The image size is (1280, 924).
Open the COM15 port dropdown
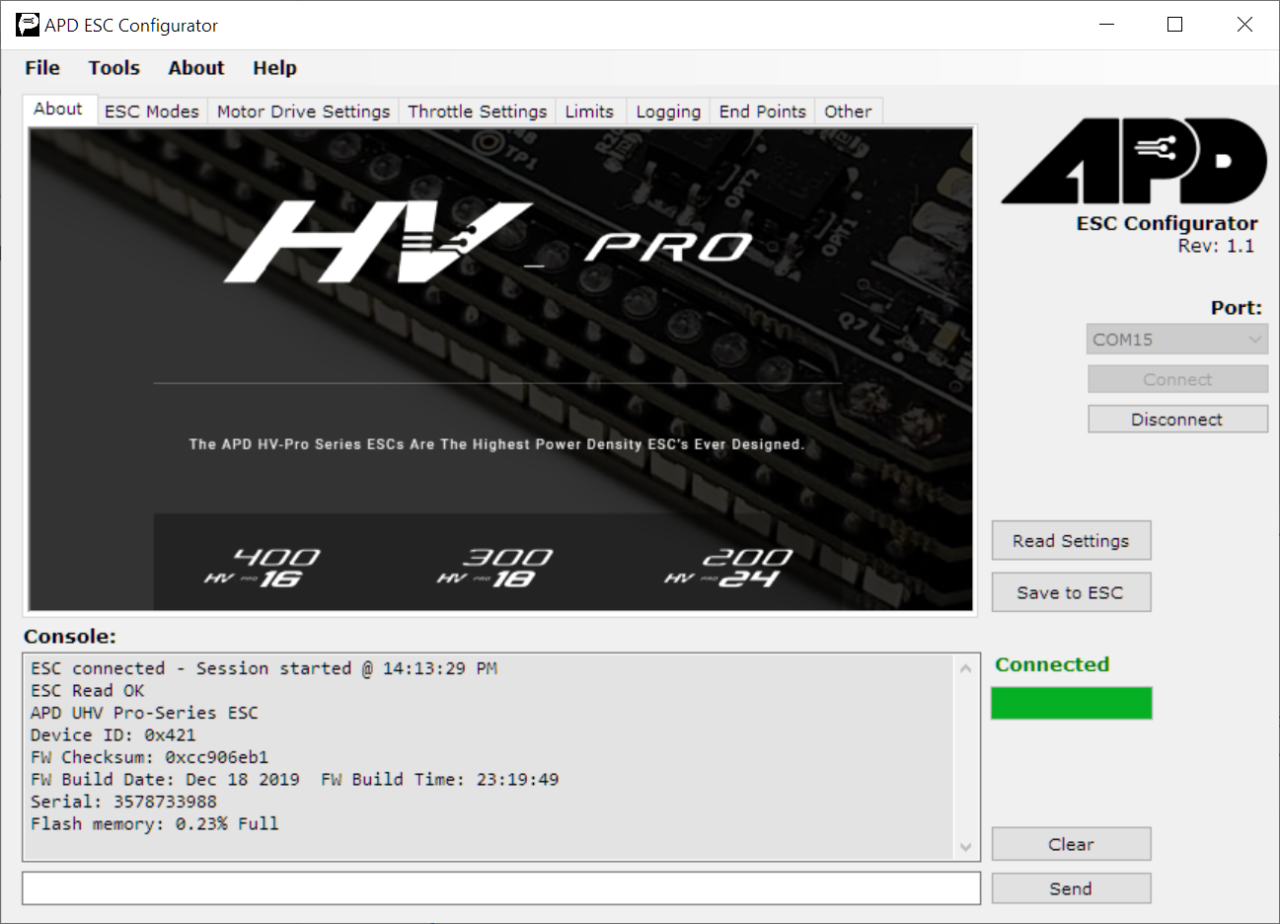tap(1177, 339)
